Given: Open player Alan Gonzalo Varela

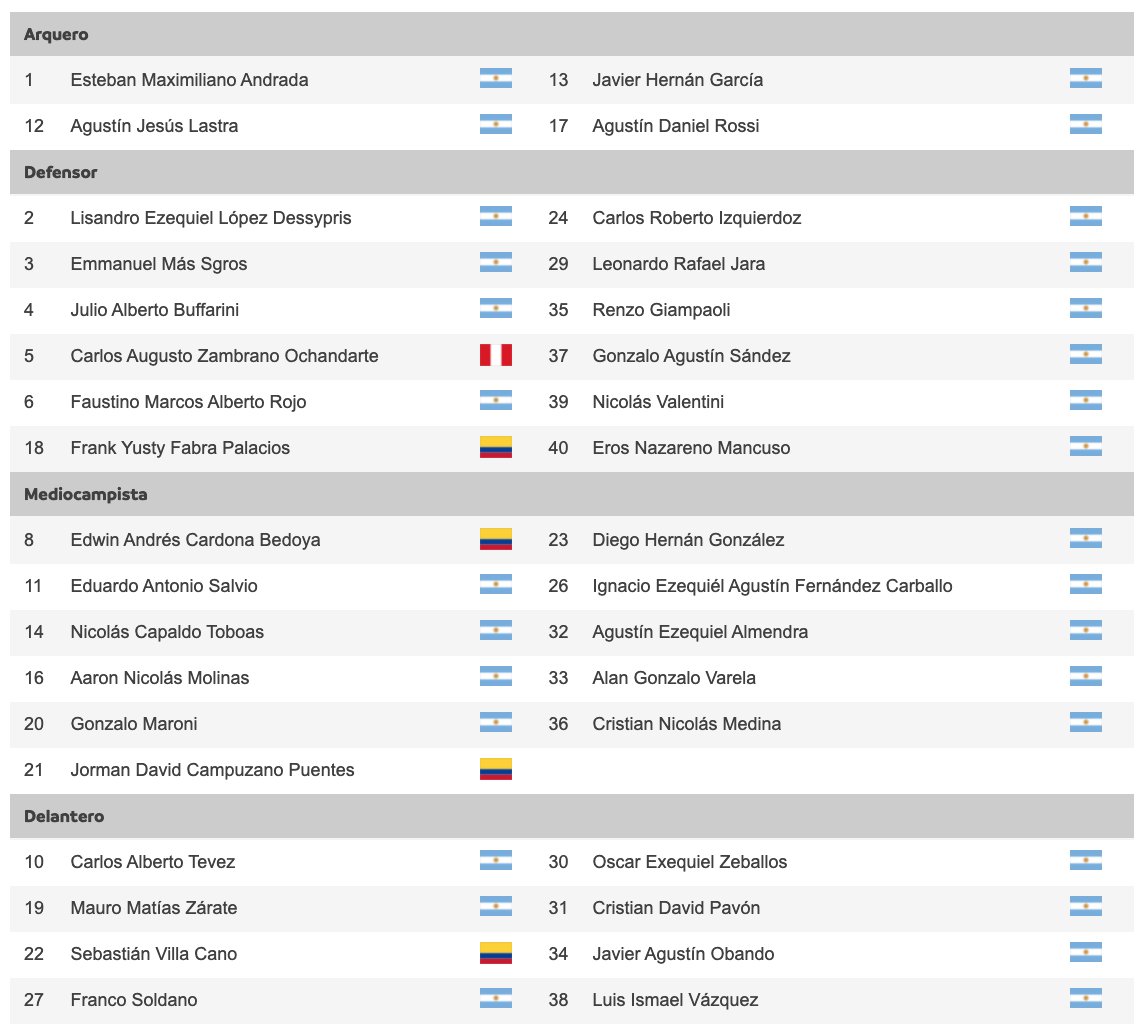Looking at the screenshot, I should [x=674, y=678].
